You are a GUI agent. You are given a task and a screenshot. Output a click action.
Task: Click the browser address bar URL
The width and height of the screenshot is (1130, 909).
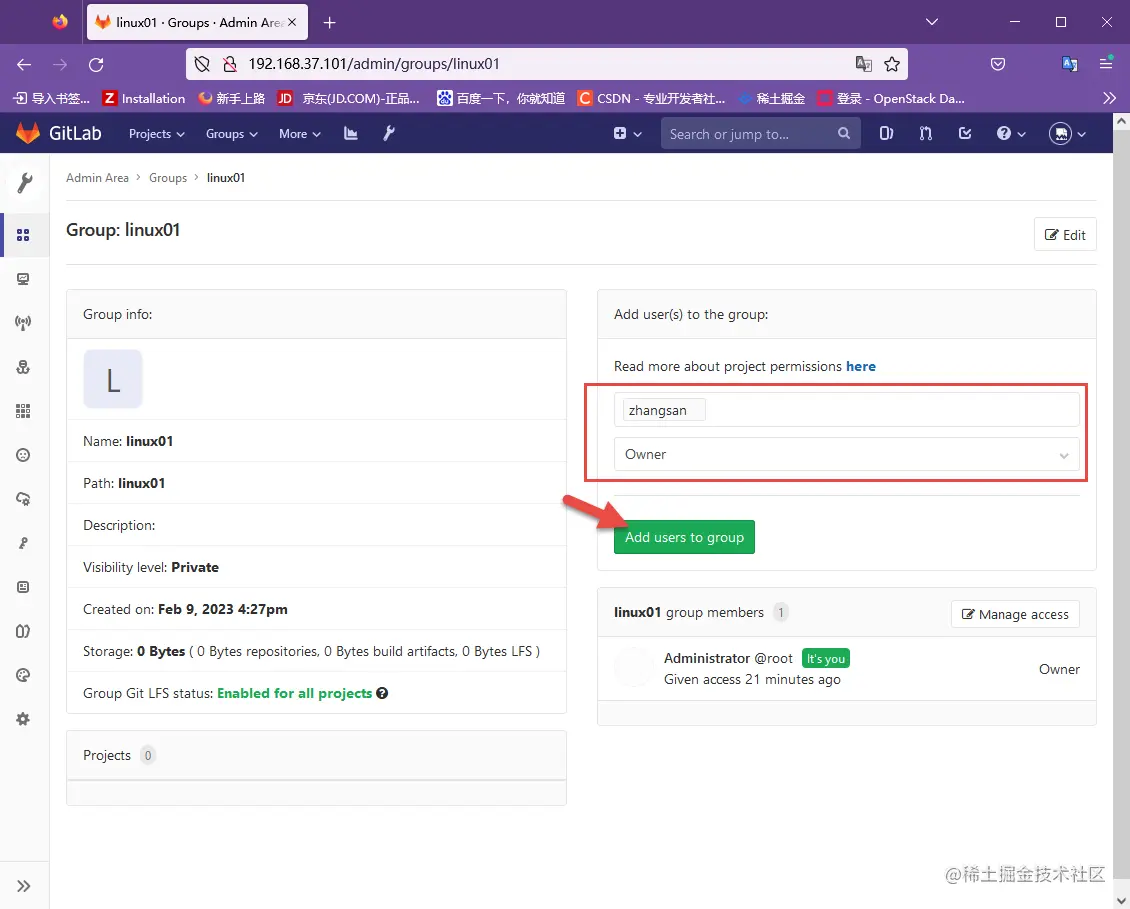(x=374, y=64)
